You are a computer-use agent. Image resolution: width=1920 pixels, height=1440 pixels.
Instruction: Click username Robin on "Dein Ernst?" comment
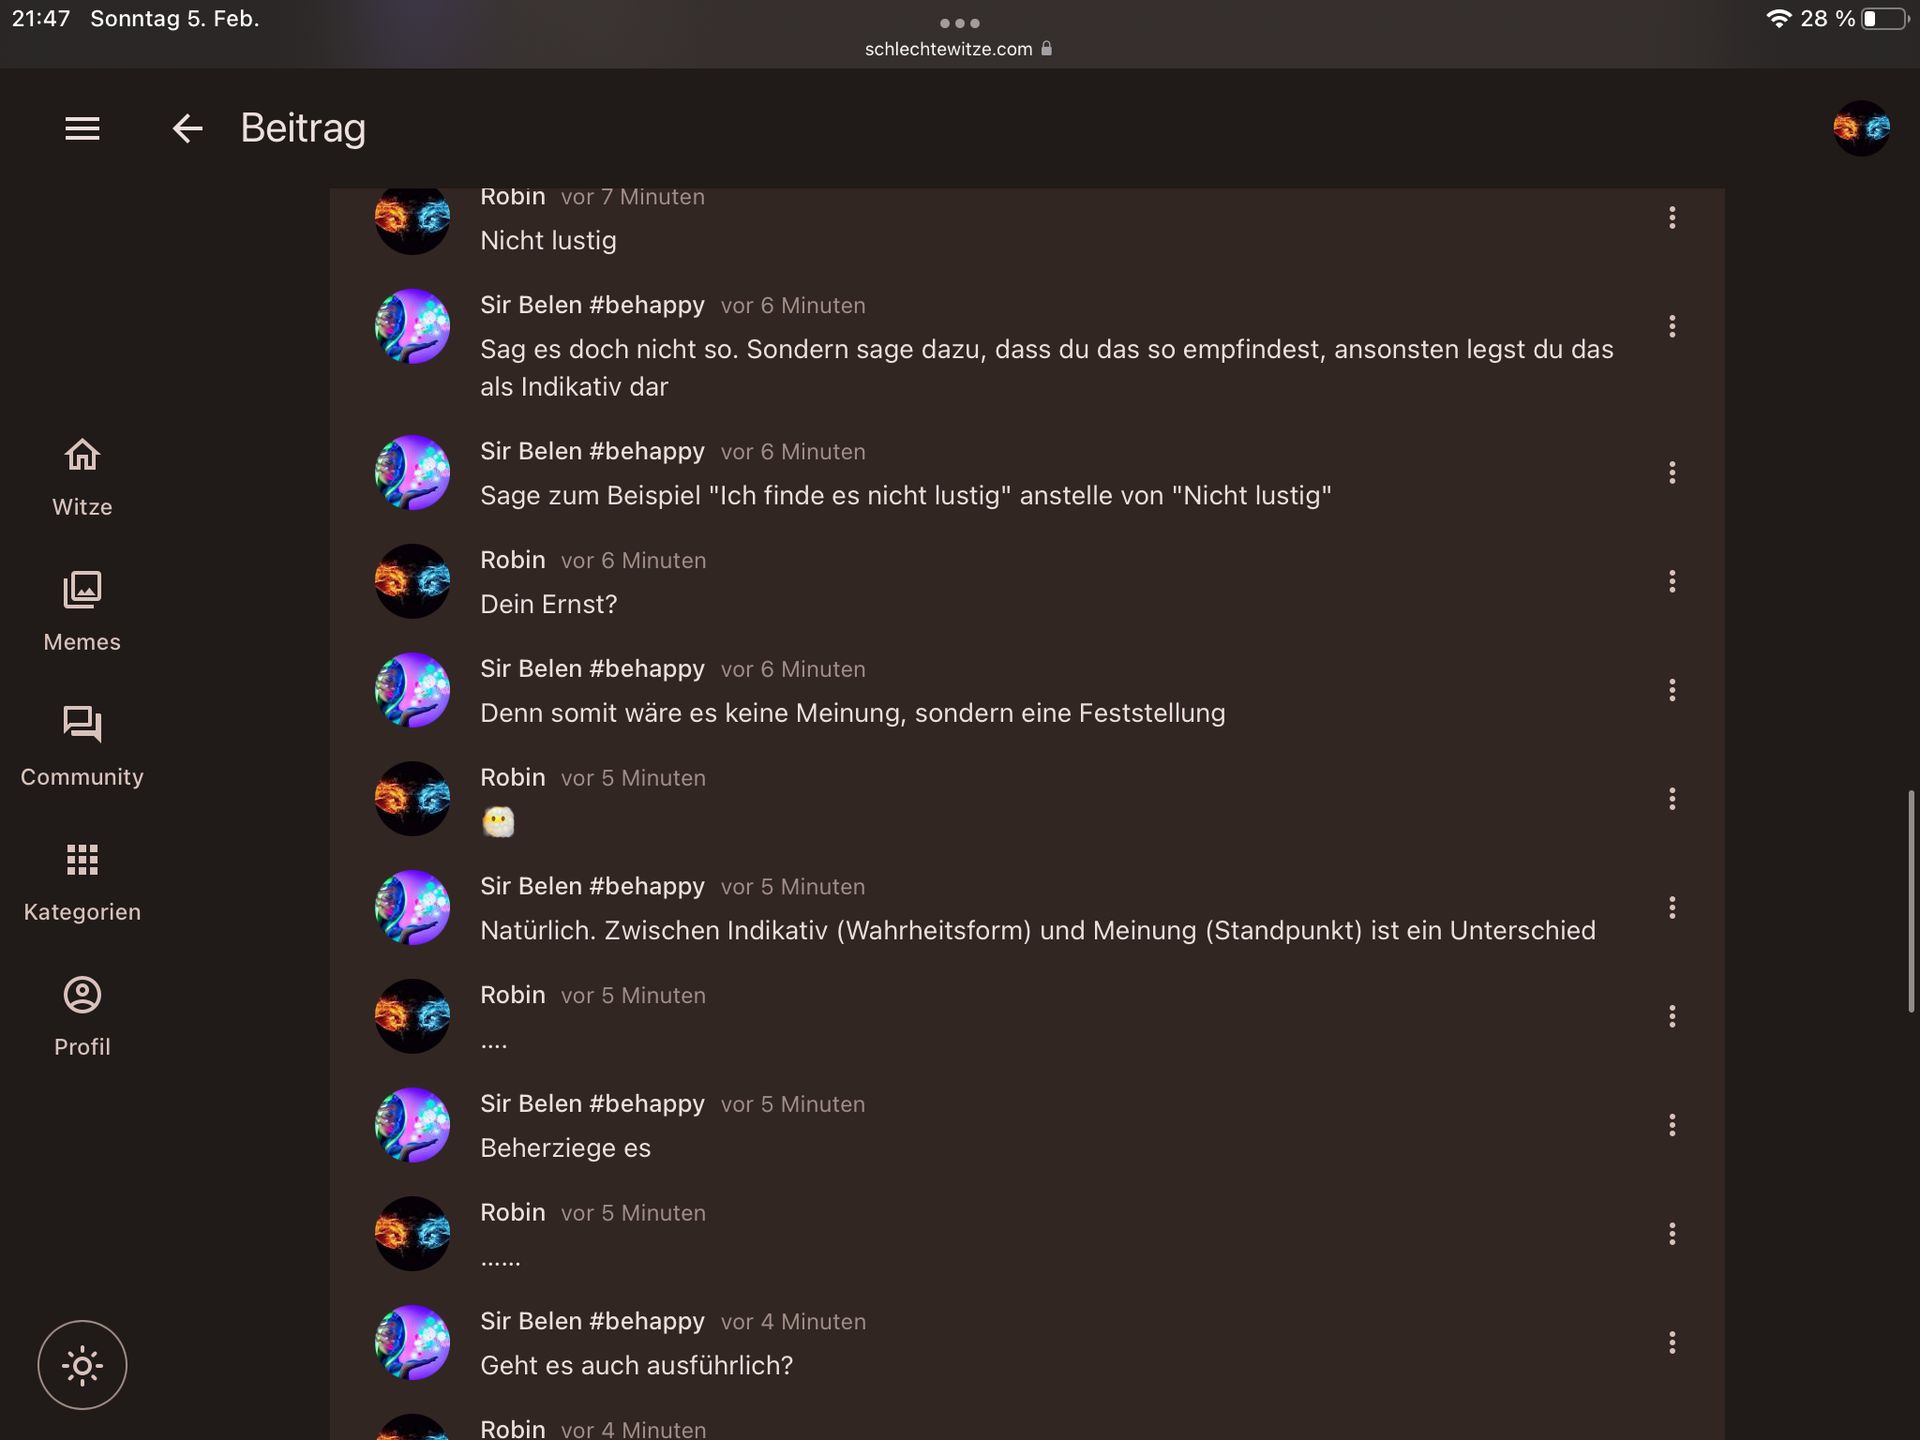coord(512,560)
